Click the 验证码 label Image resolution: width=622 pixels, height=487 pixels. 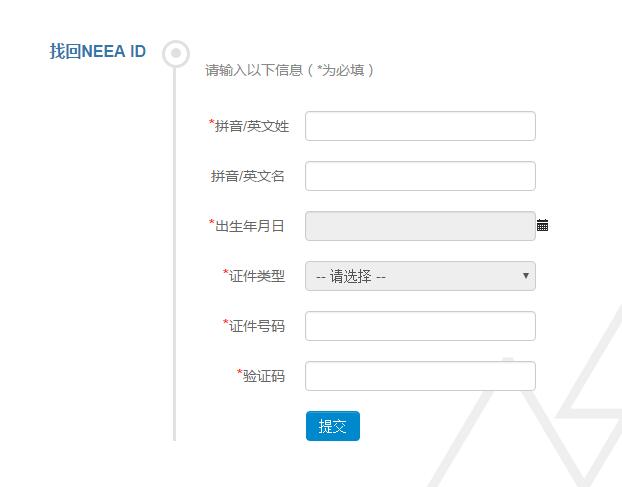[263, 376]
